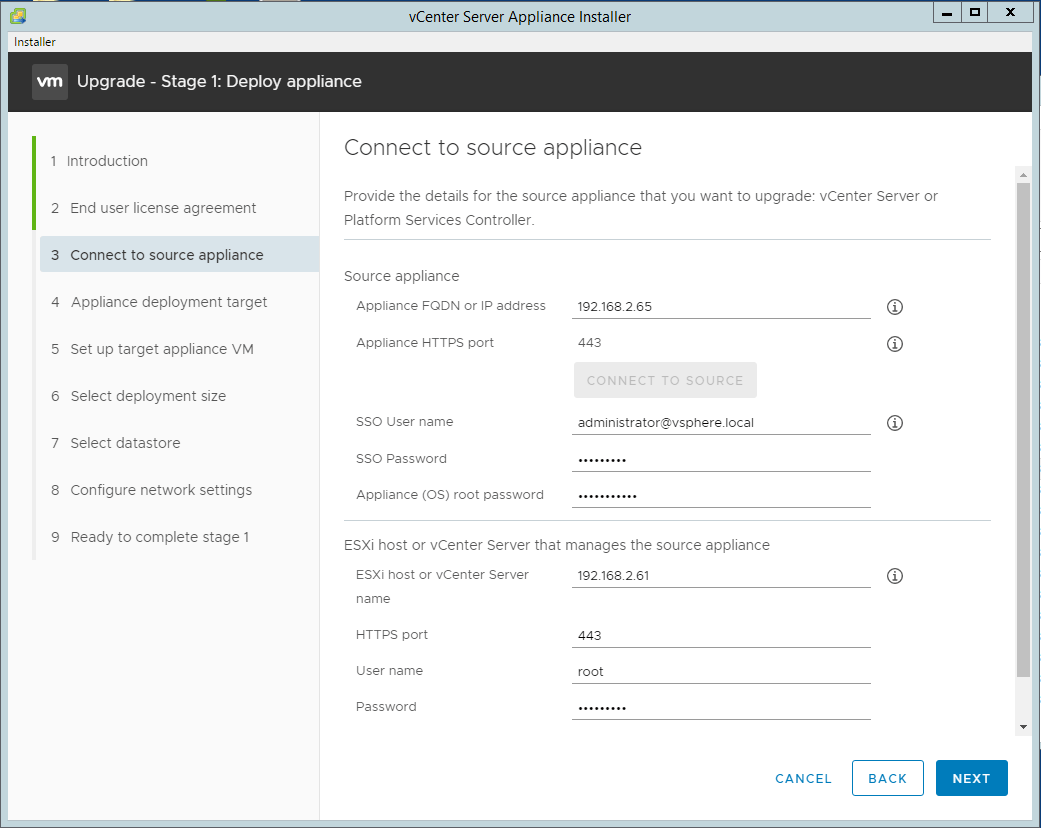Image resolution: width=1041 pixels, height=828 pixels.
Task: Click the Appliance HTTPS port value 443
Action: point(590,343)
